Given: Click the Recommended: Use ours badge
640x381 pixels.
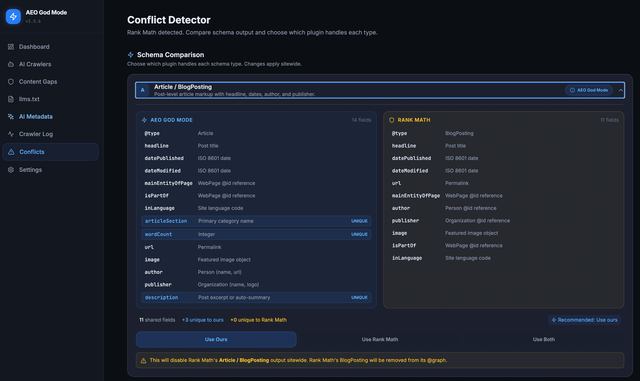Looking at the screenshot, I should (x=584, y=320).
